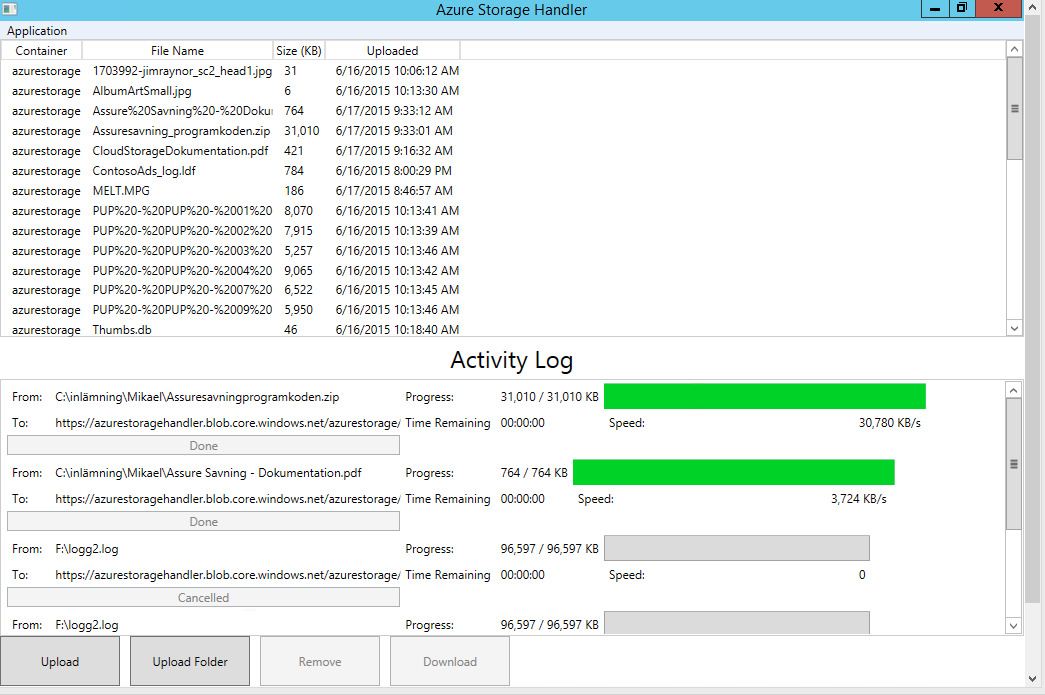Select file CloudStorageDokumentation.pdf
The width and height of the screenshot is (1045, 695).
coord(181,151)
